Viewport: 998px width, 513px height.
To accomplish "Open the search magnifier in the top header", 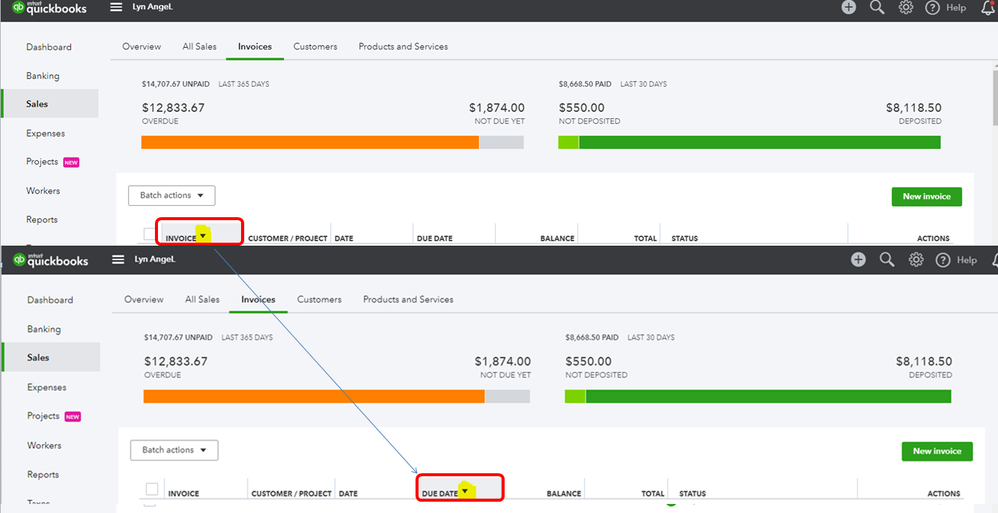I will 877,8.
